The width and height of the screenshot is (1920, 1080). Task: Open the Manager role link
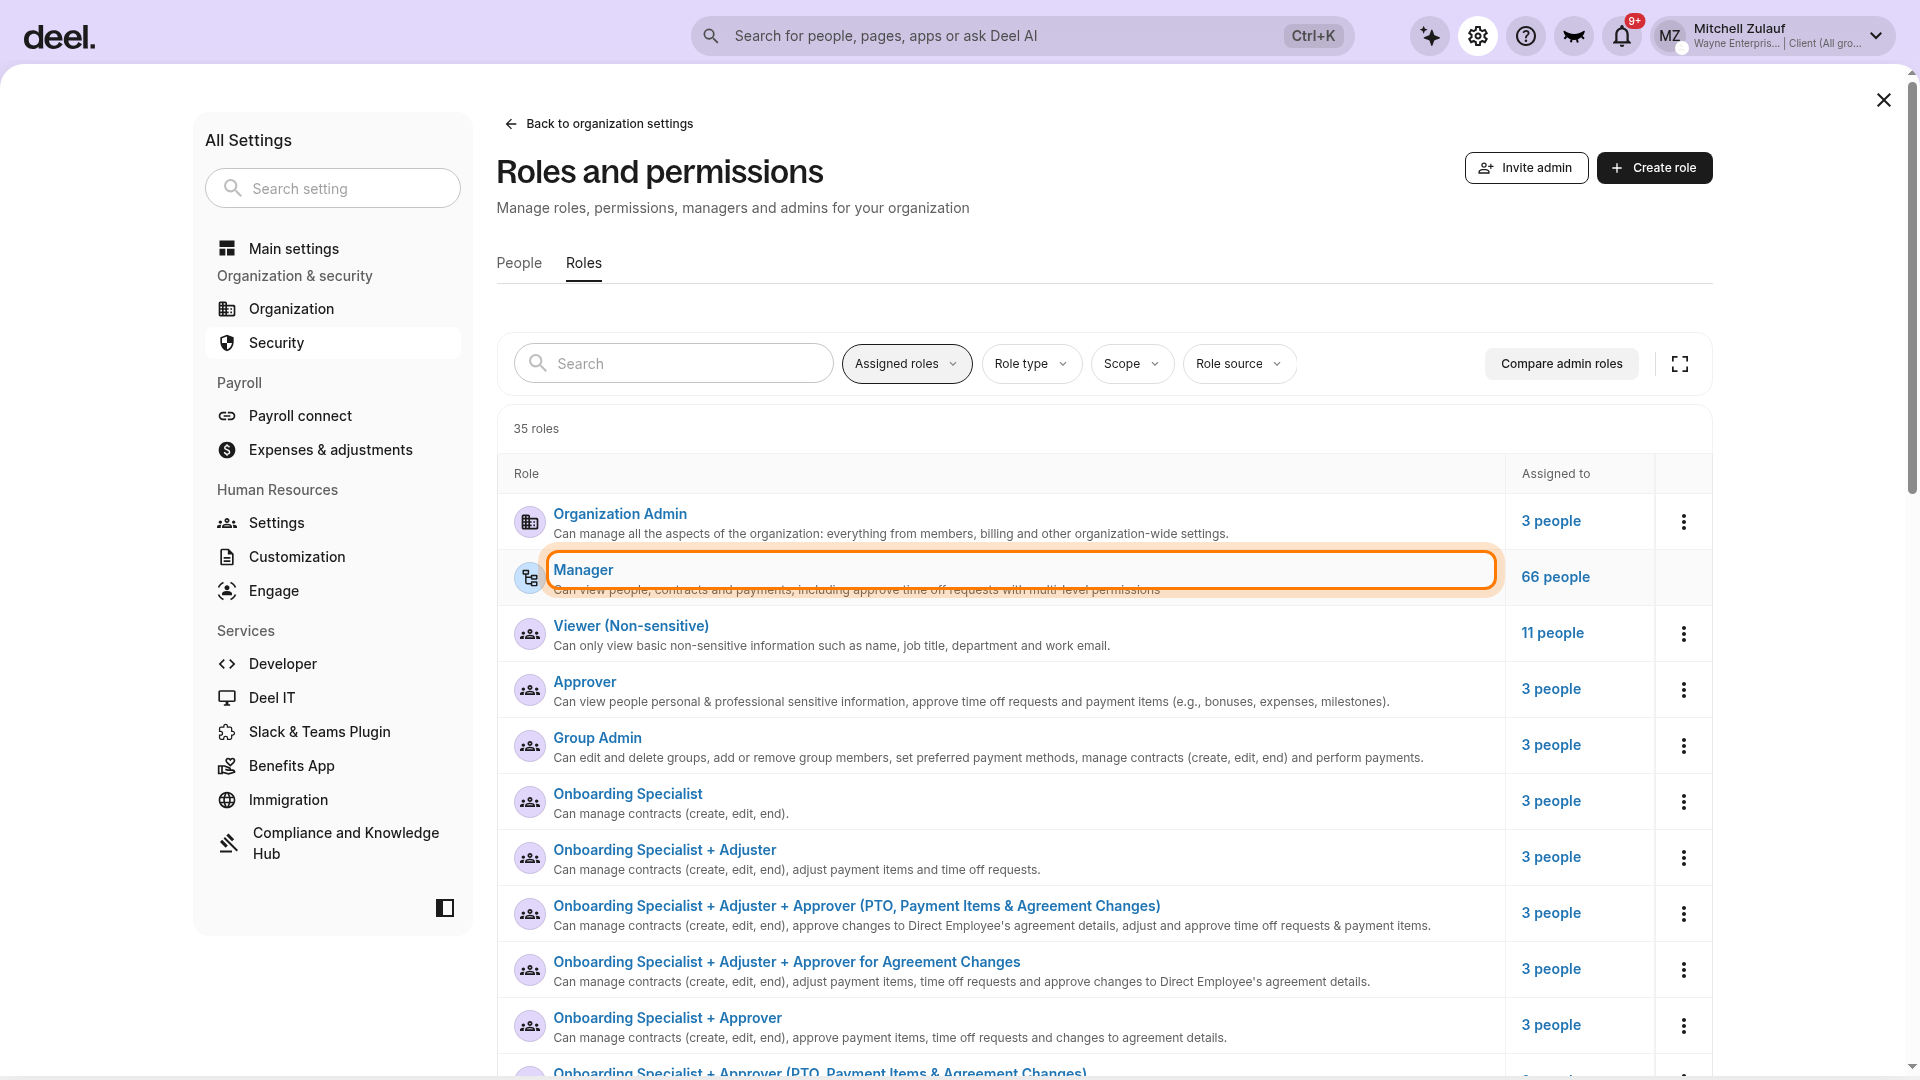[583, 570]
